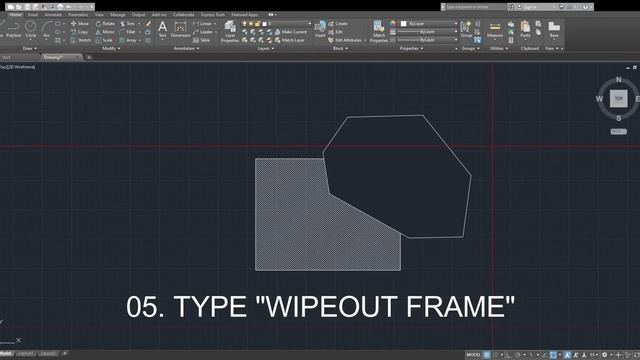Click the Copy tool

coord(79,32)
